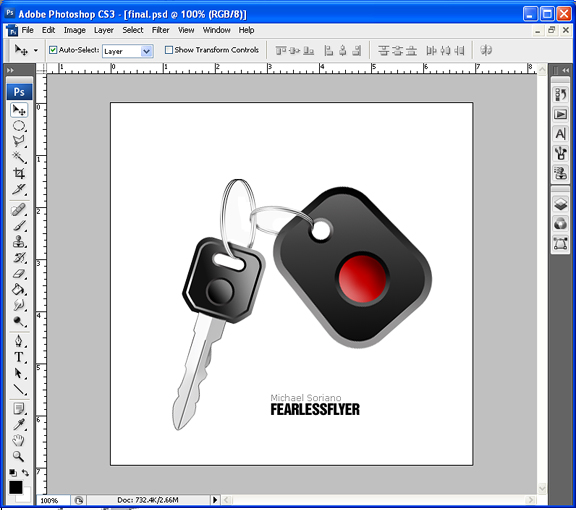Screen dimensions: 576x510
Task: Open the Brushes panel from the dock
Action: point(560,153)
